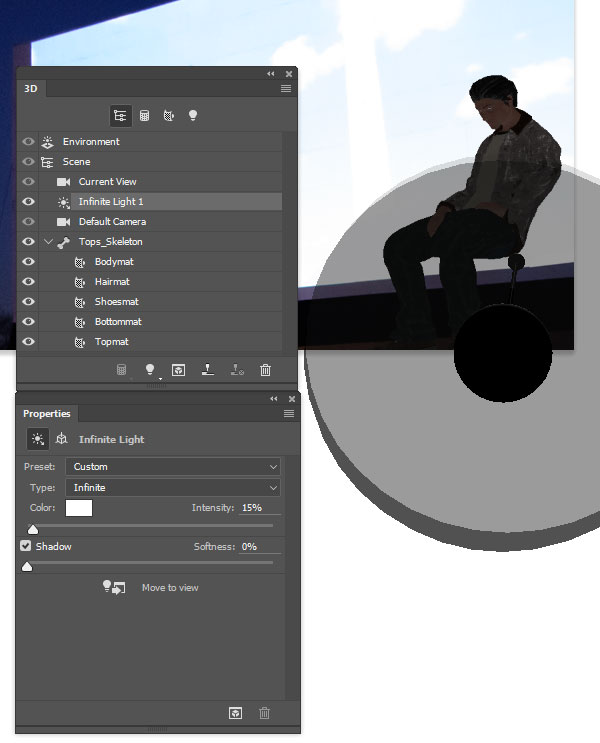Click the Move to view button
Screen dimensions: 600x743
click(x=151, y=588)
